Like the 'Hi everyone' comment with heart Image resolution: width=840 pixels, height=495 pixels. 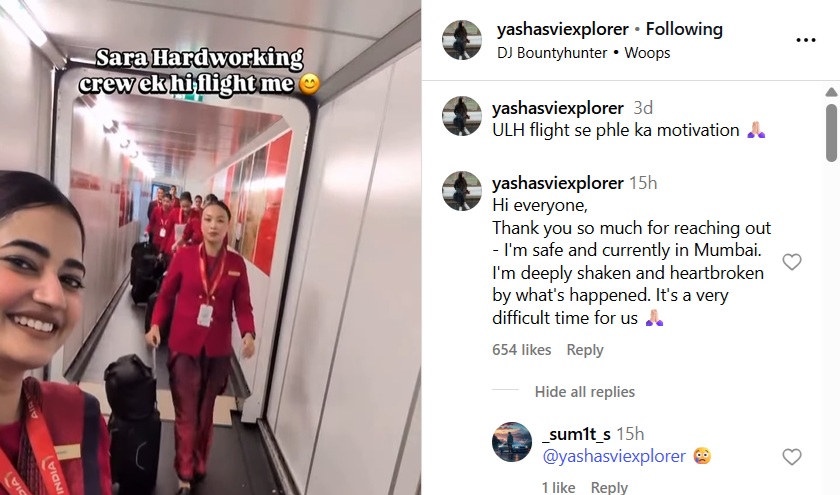click(x=792, y=262)
